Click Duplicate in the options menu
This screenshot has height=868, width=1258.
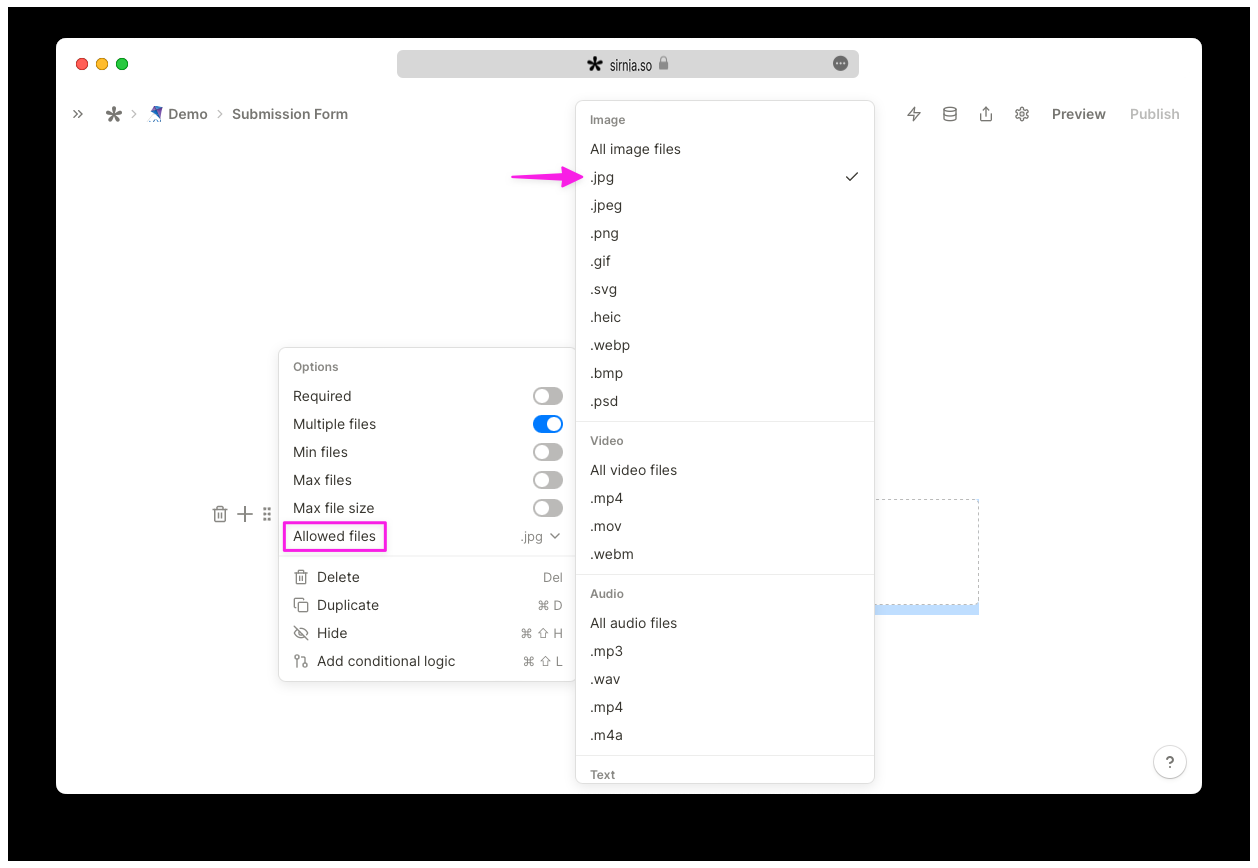tap(428, 605)
